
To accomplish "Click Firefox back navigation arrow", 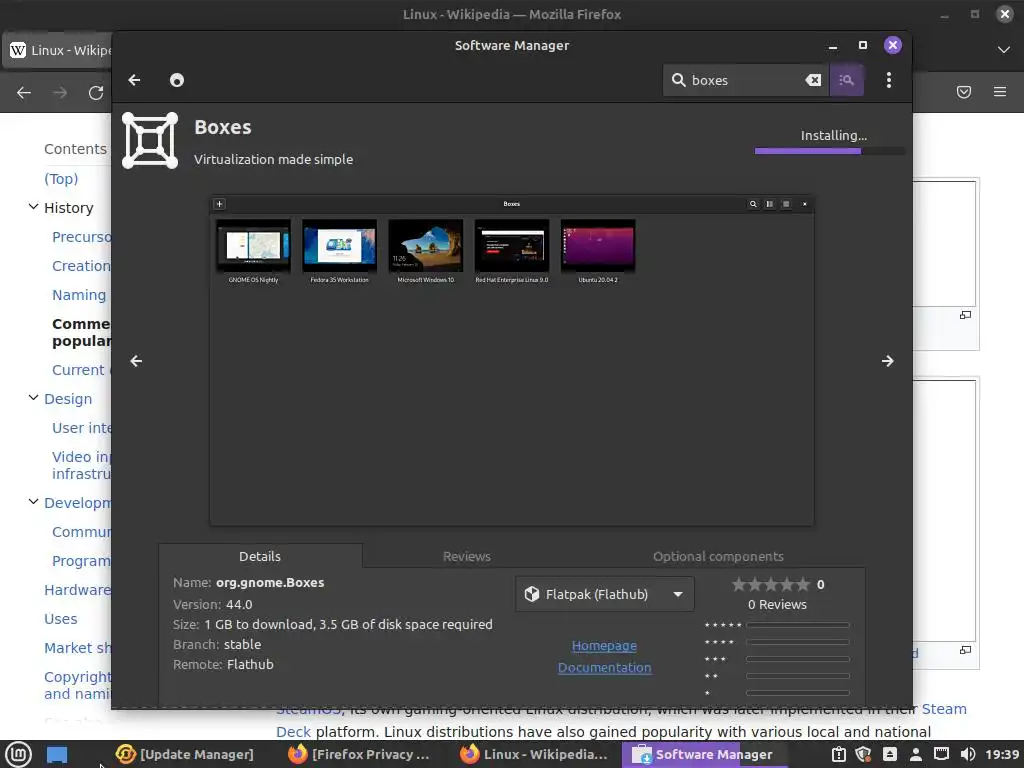I will [x=24, y=92].
